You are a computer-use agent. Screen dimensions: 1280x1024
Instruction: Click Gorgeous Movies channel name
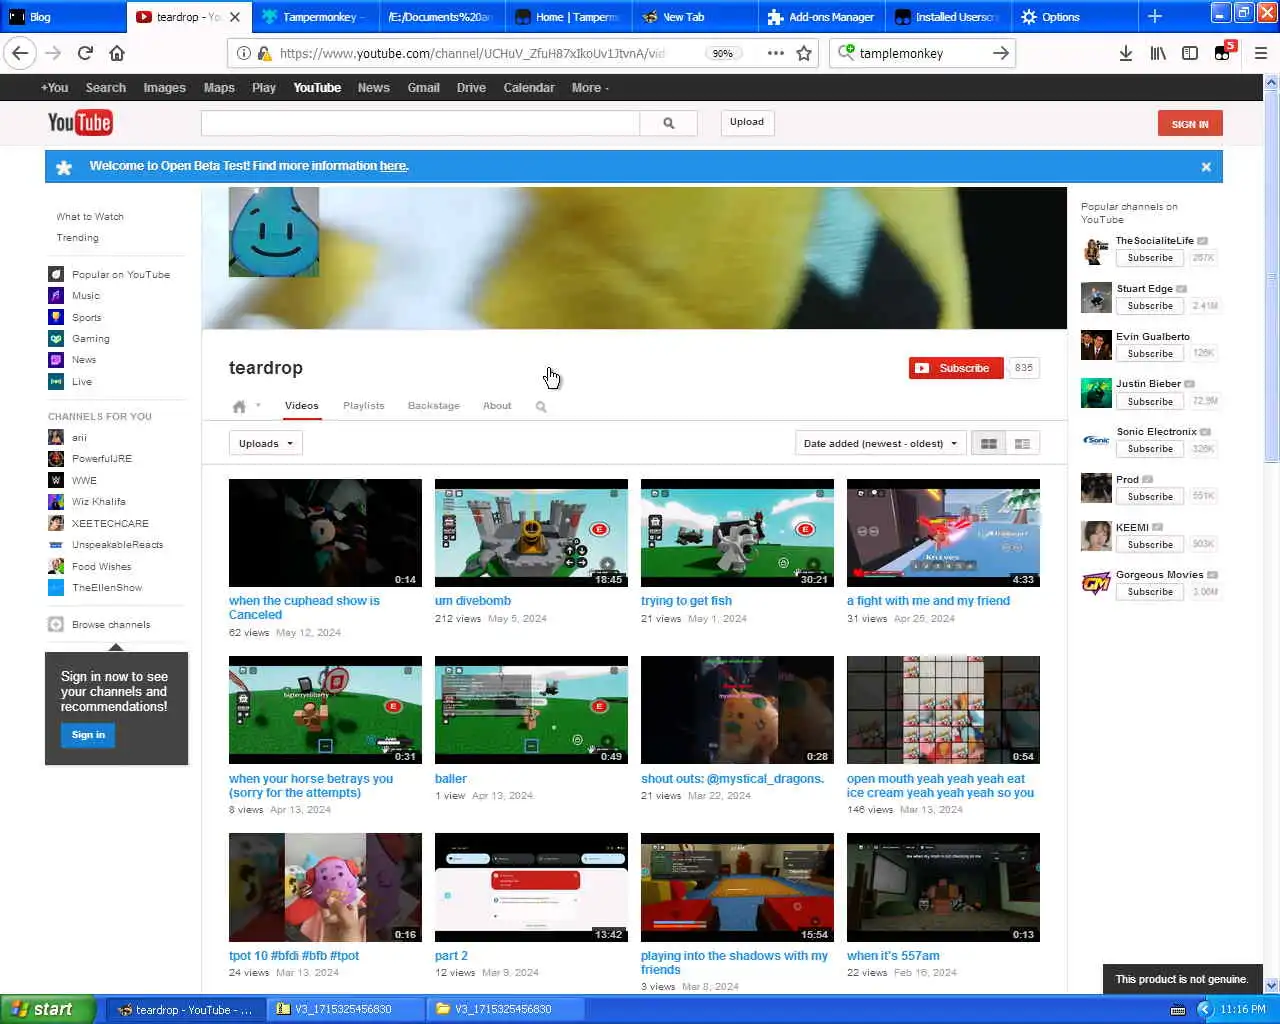coord(1159,575)
